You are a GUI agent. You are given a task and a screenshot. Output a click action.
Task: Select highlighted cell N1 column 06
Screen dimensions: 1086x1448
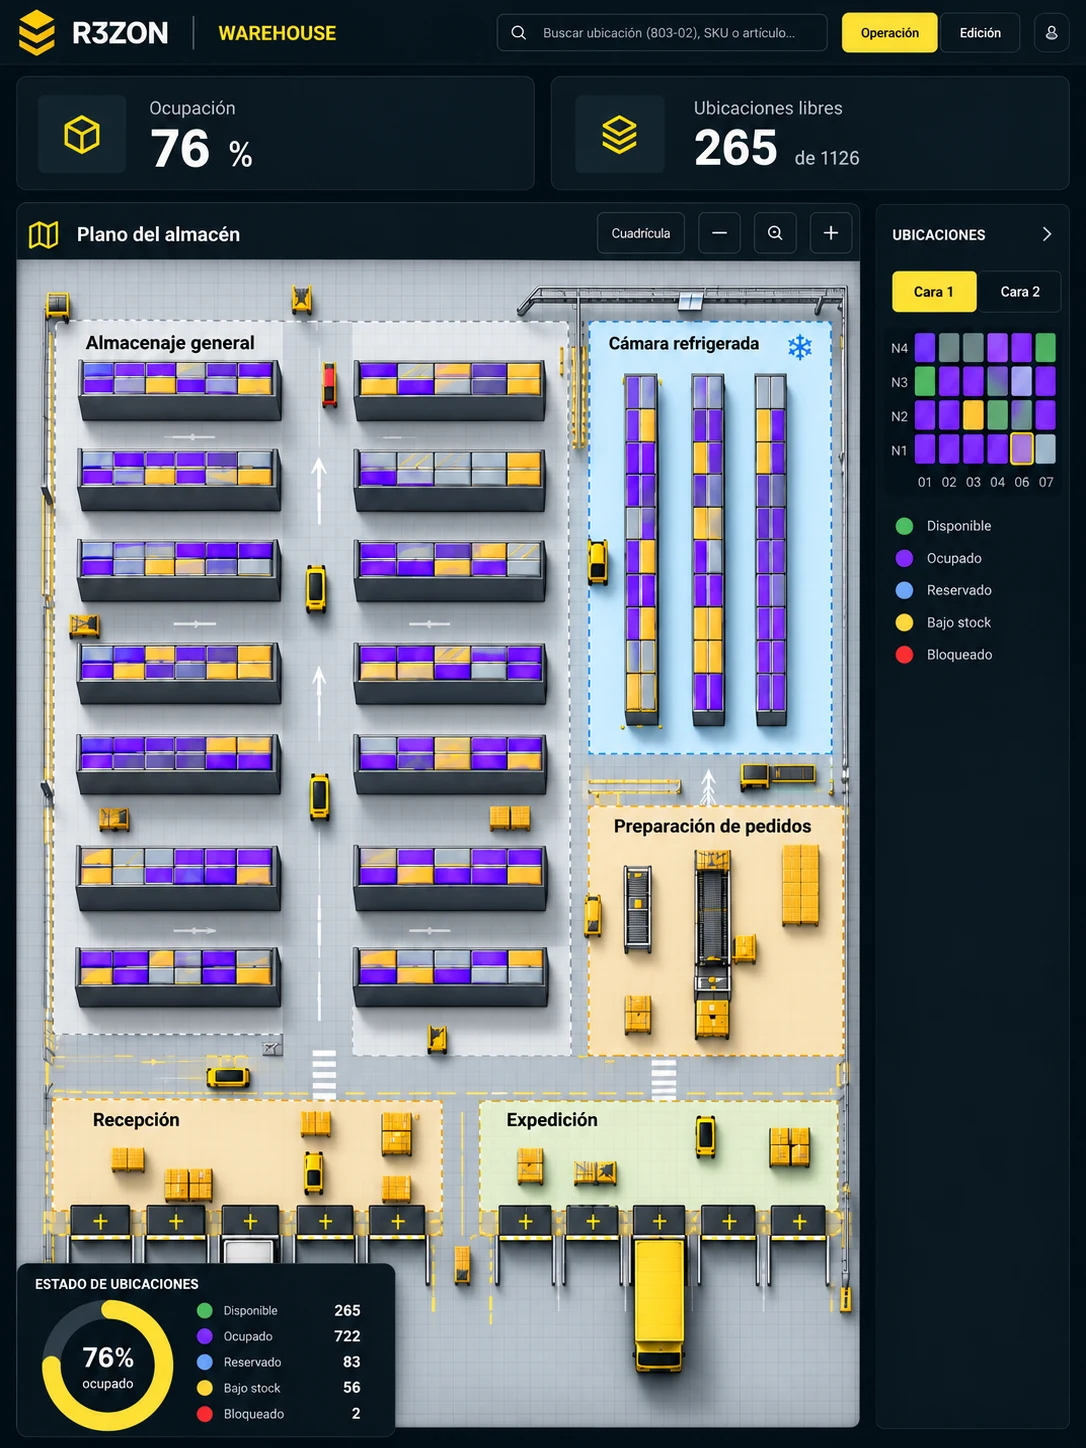point(1022,449)
